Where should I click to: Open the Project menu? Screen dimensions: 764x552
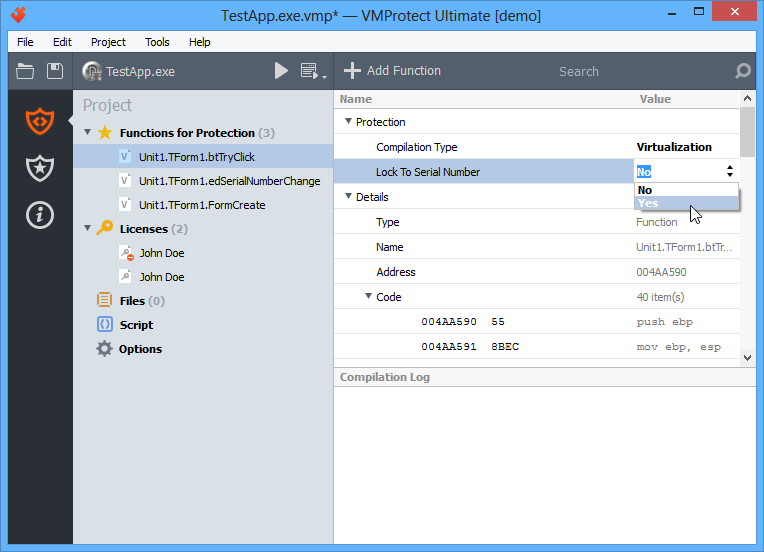tap(108, 42)
